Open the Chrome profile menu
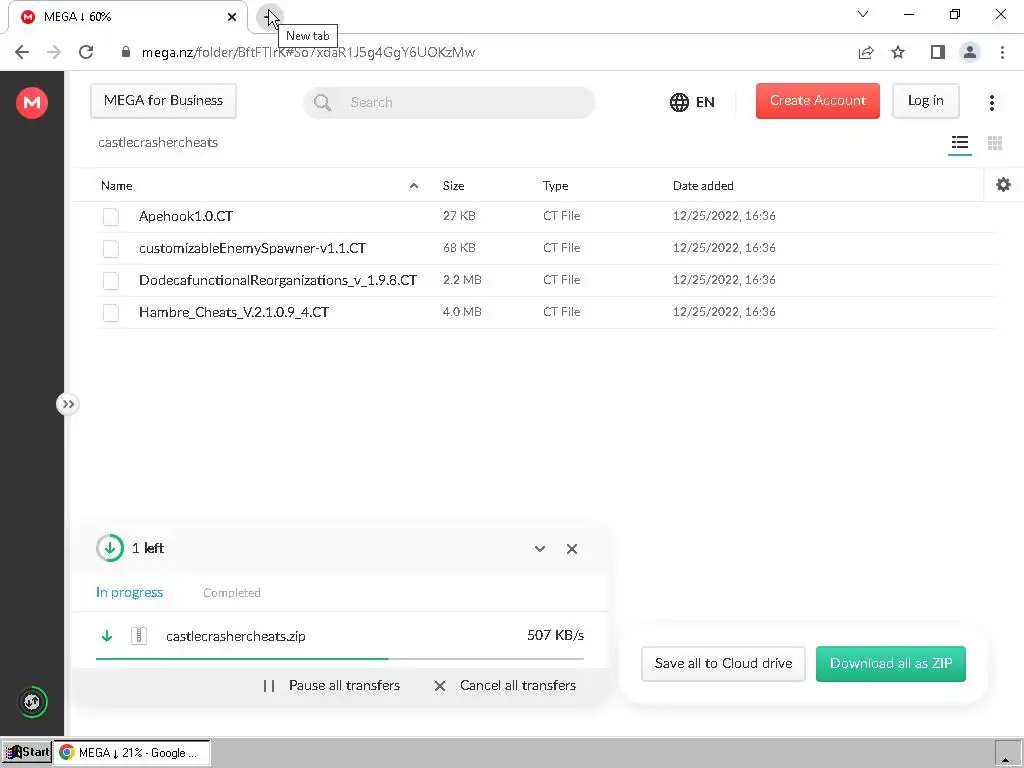Image resolution: width=1024 pixels, height=768 pixels. tap(970, 52)
